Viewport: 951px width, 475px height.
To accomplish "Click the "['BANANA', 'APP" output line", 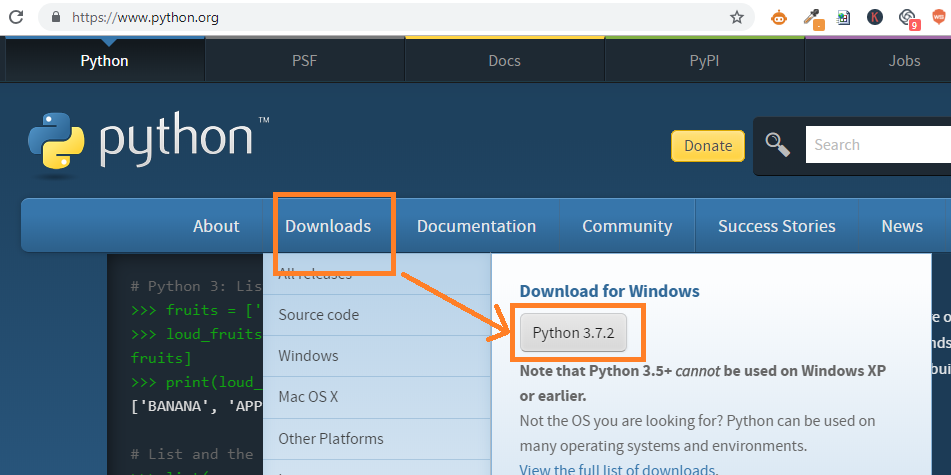I will [x=197, y=406].
